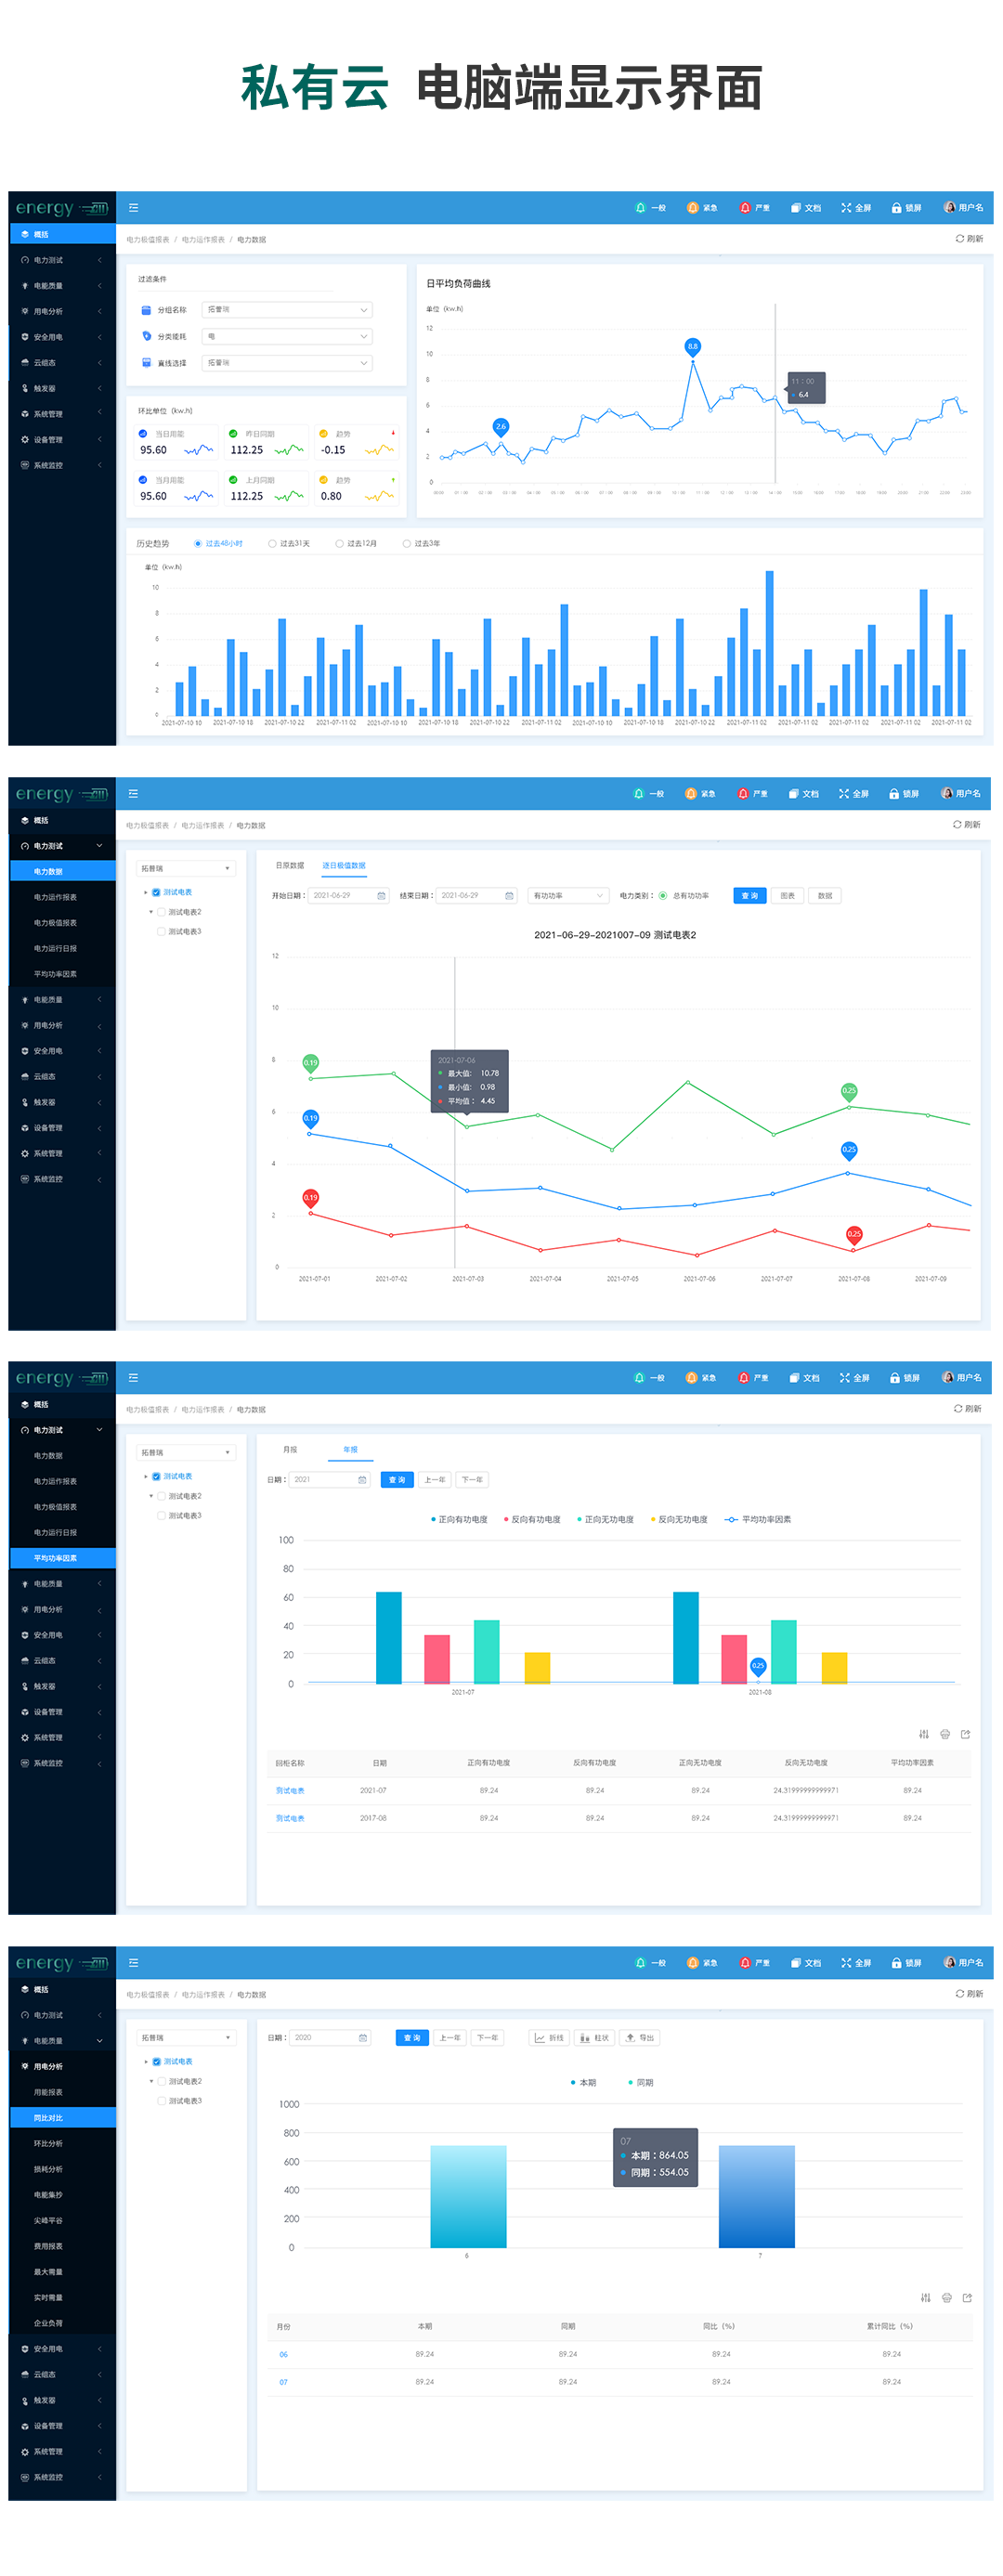Choose the 过去3年 history radio option
The width and height of the screenshot is (1003, 2576).
coord(406,544)
